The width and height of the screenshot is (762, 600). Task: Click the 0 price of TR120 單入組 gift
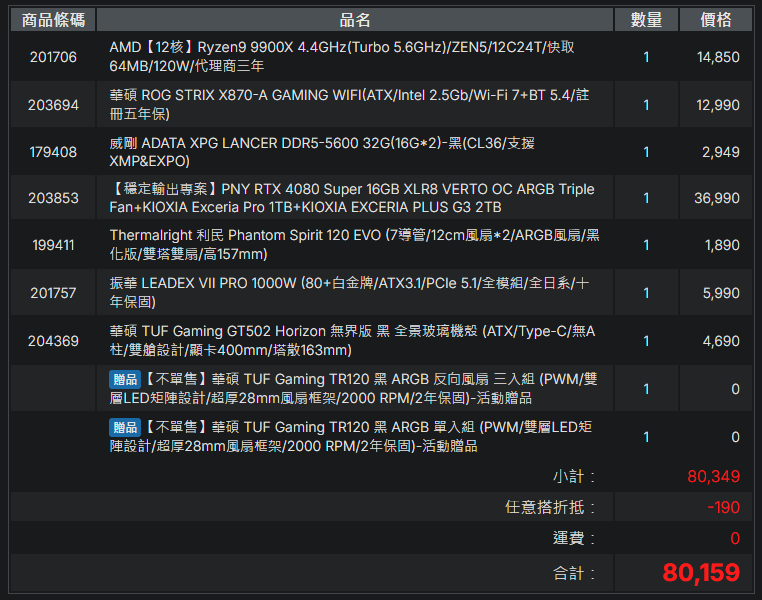click(735, 437)
